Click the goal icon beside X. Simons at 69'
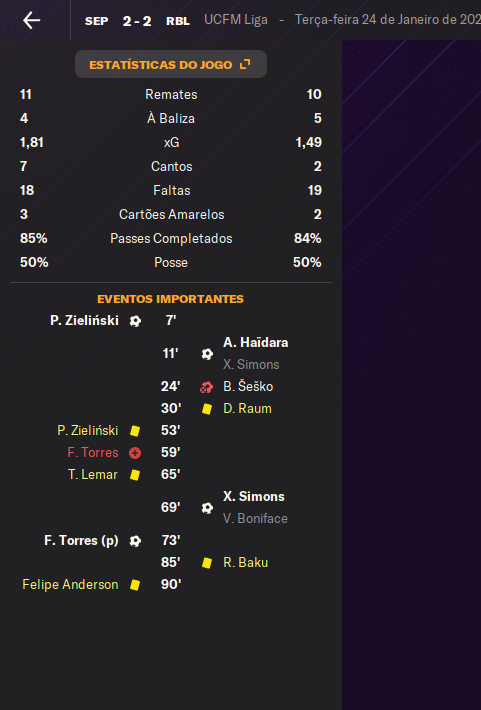The width and height of the screenshot is (481, 710). point(207,508)
